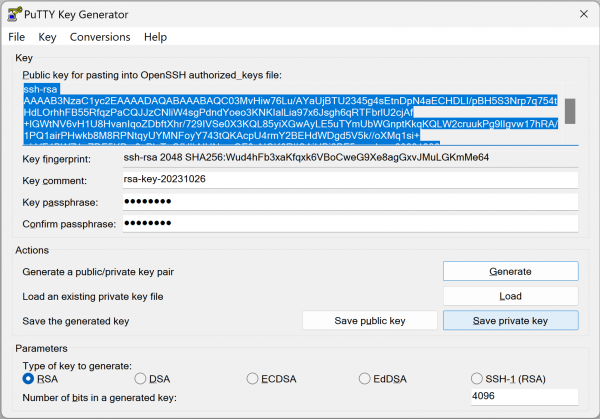Click the 'Confirm passphrase:' label
The image size is (600, 419).
coord(69,224)
